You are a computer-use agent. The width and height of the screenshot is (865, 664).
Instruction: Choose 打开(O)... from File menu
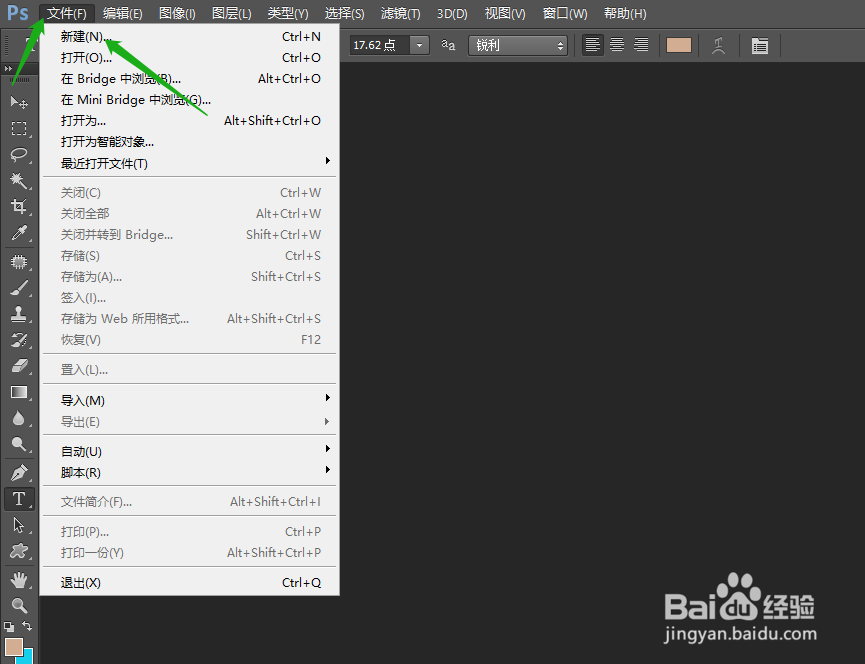click(189, 58)
